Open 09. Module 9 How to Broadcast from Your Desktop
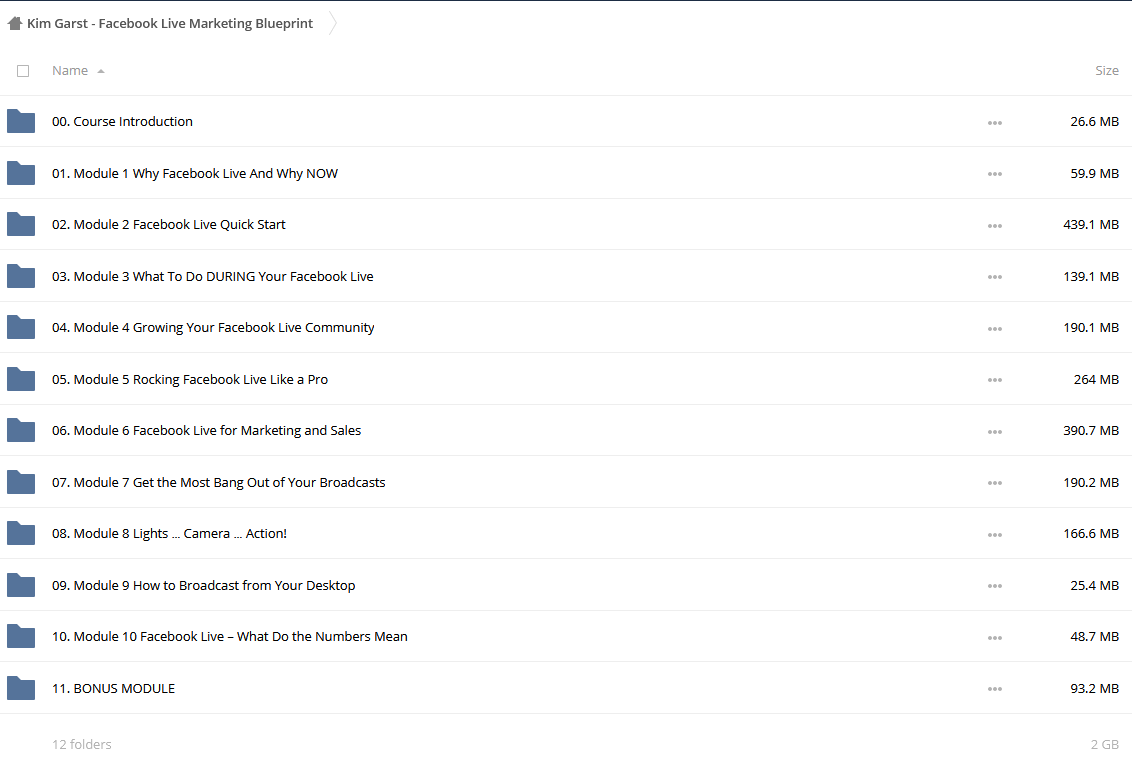 pyautogui.click(x=204, y=585)
